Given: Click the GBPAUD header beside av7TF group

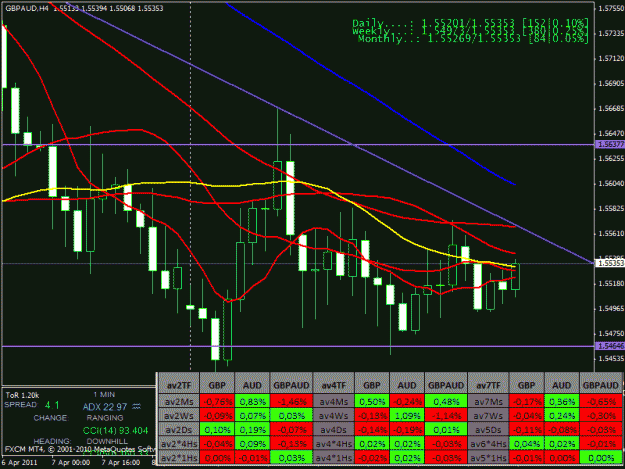Looking at the screenshot, I should pyautogui.click(x=601, y=385).
